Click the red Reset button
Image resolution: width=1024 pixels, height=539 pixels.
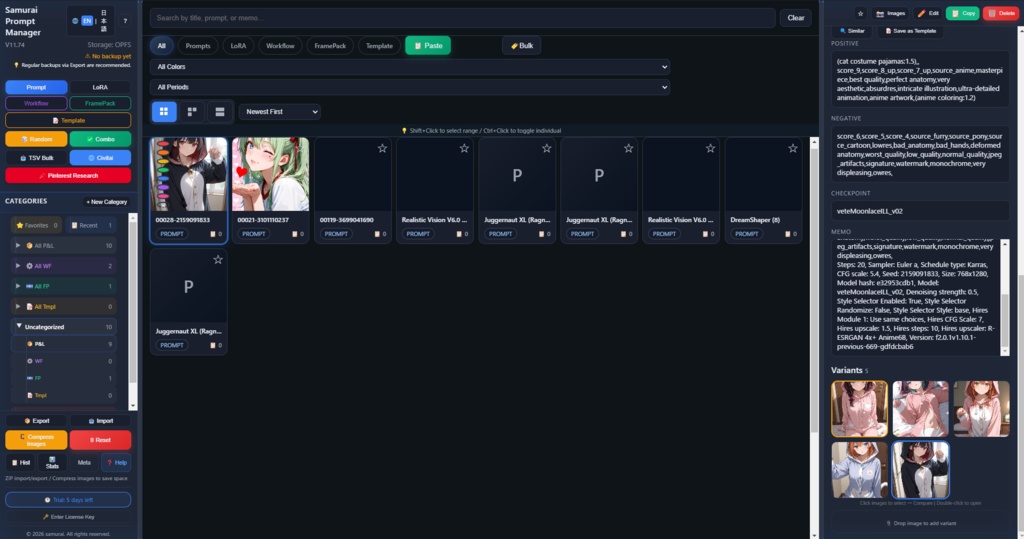point(100,440)
